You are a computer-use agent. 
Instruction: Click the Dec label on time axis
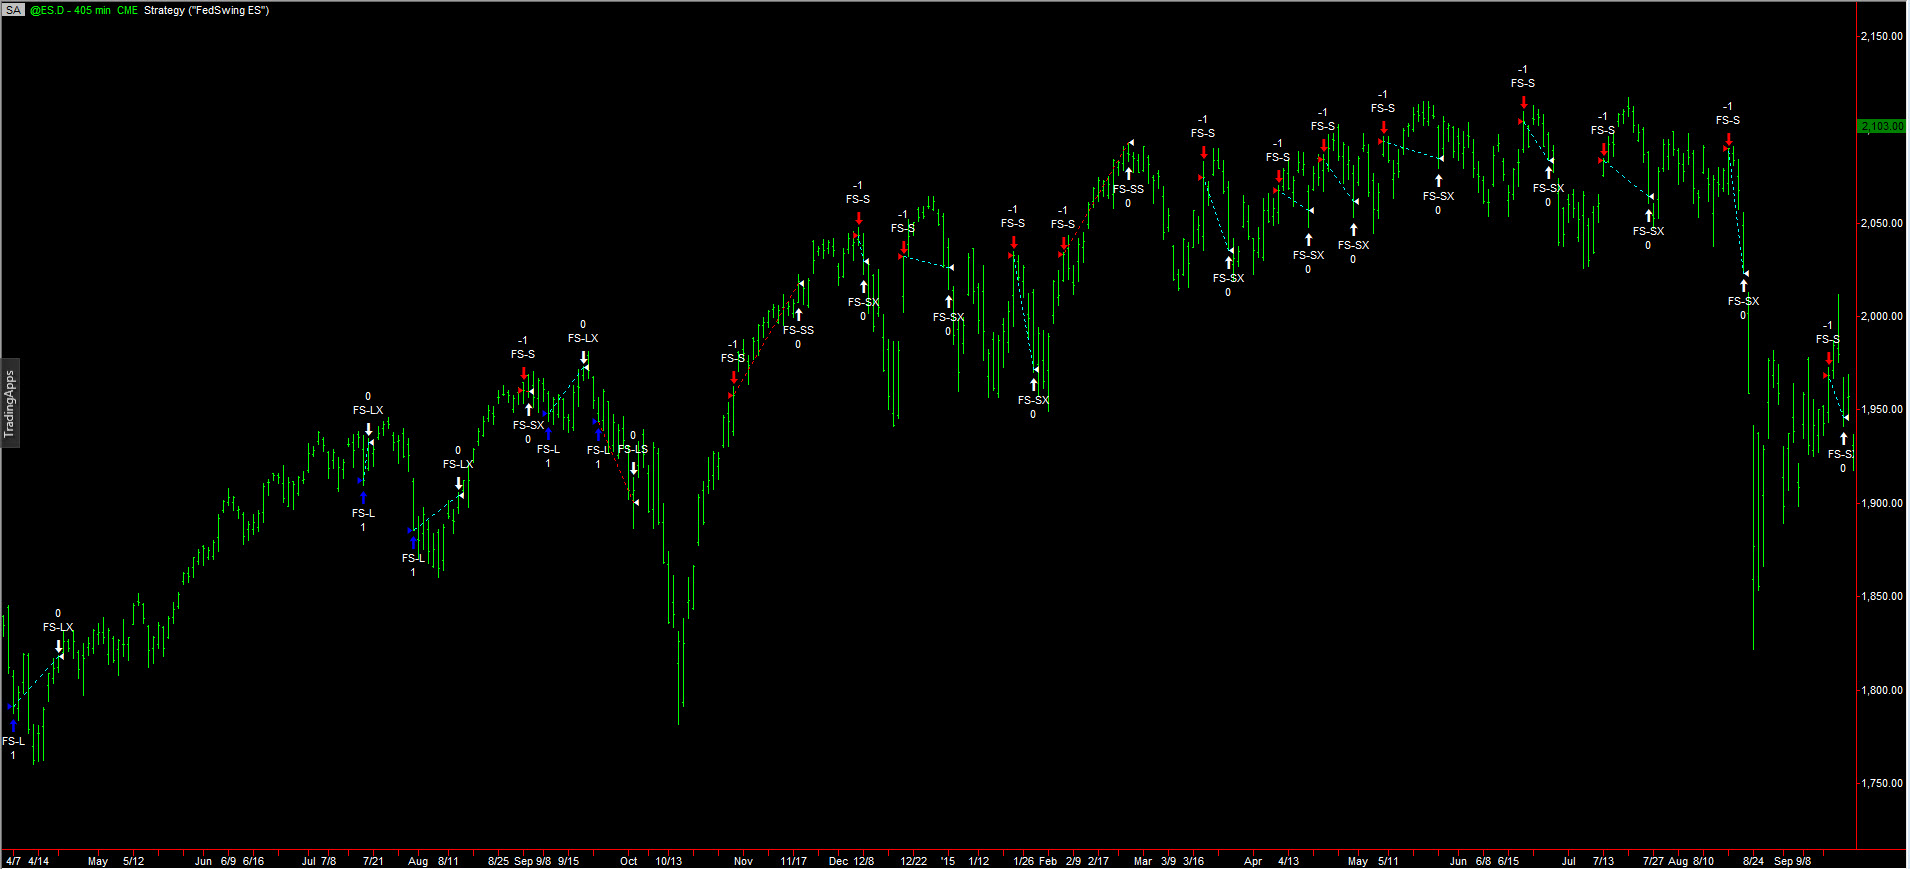[x=838, y=861]
